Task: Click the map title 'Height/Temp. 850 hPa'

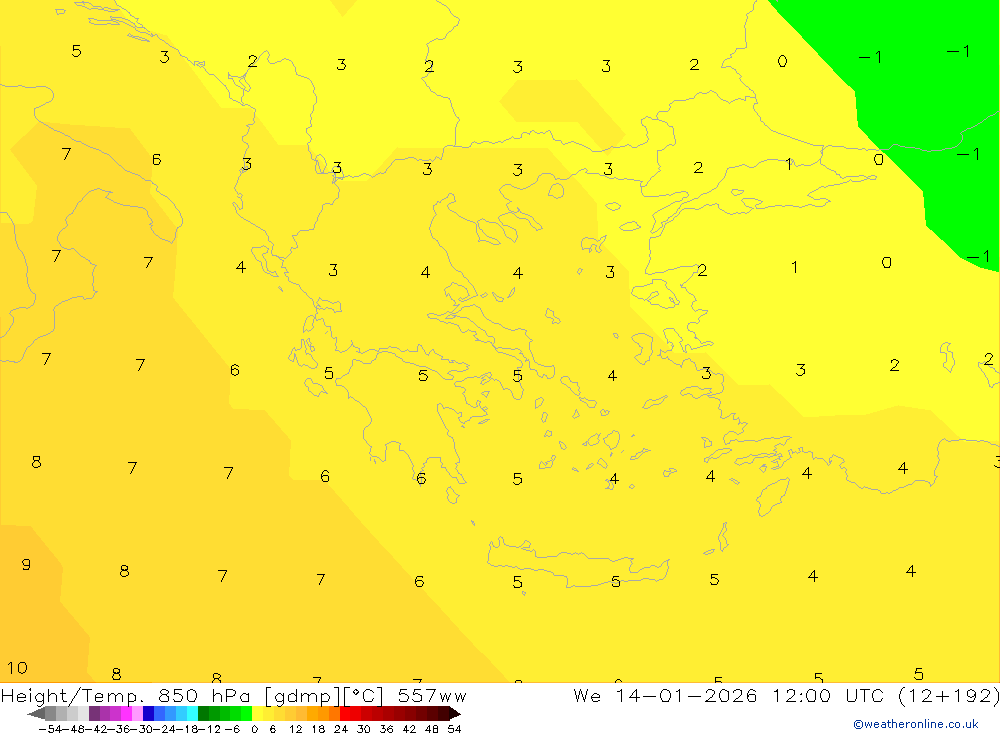Action: pyautogui.click(x=126, y=696)
